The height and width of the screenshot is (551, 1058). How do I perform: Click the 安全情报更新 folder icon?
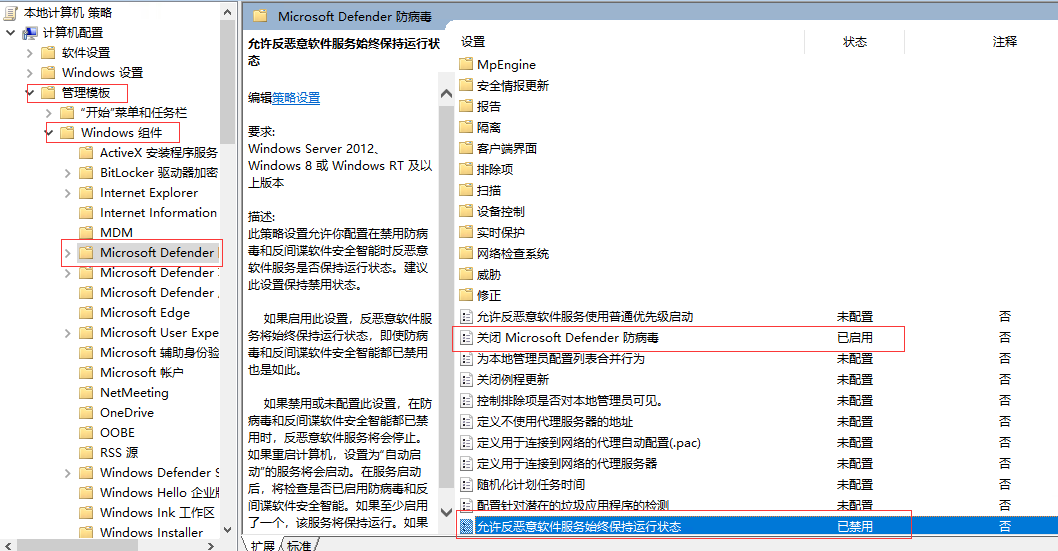coord(466,85)
